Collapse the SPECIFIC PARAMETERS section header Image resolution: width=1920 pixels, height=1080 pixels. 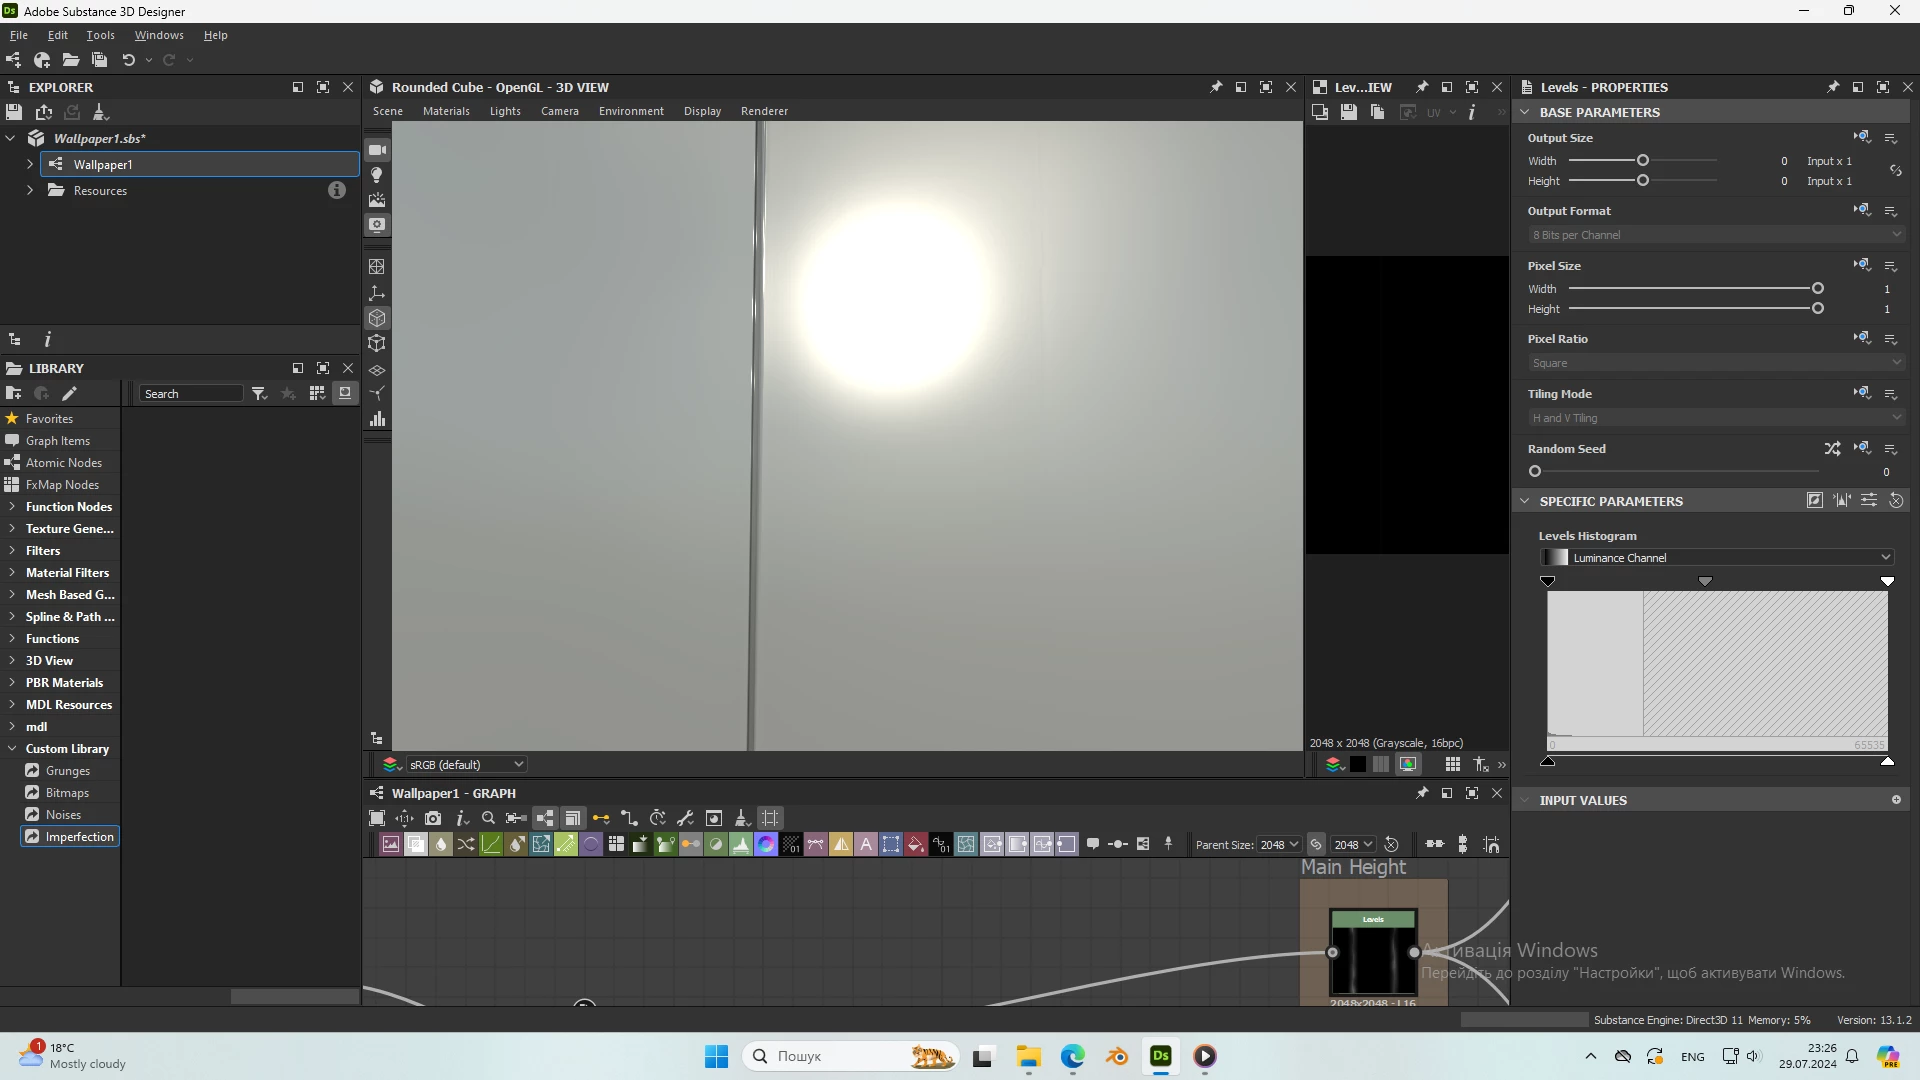(1526, 501)
